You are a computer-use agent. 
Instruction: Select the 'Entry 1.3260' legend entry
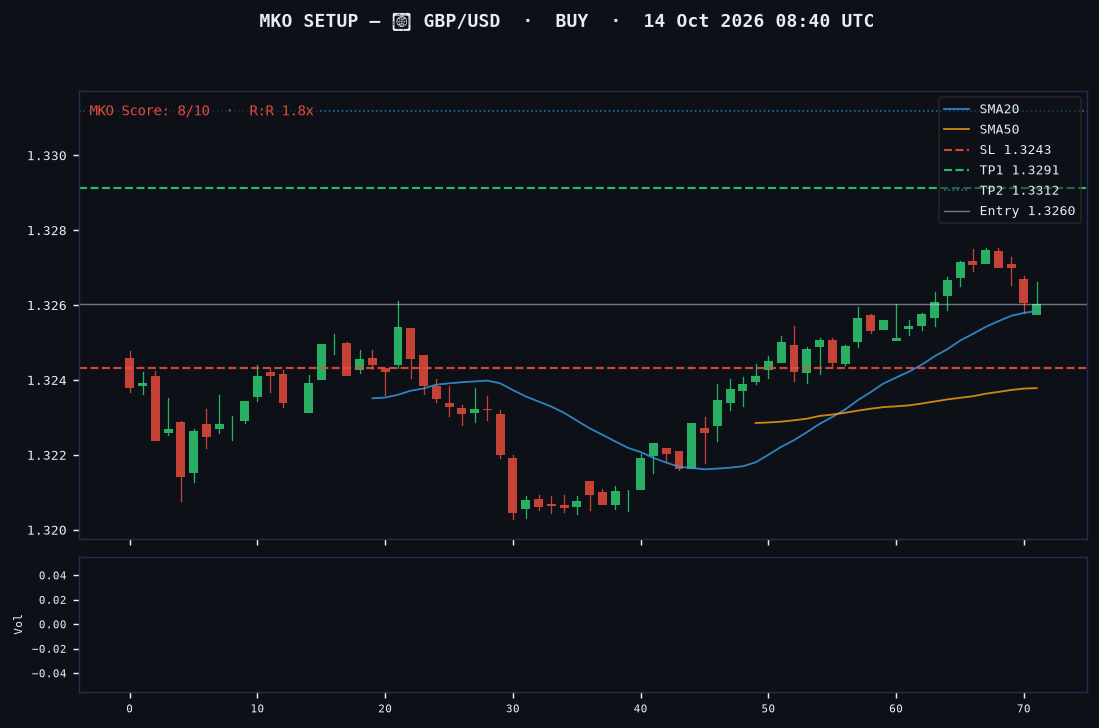click(1027, 211)
